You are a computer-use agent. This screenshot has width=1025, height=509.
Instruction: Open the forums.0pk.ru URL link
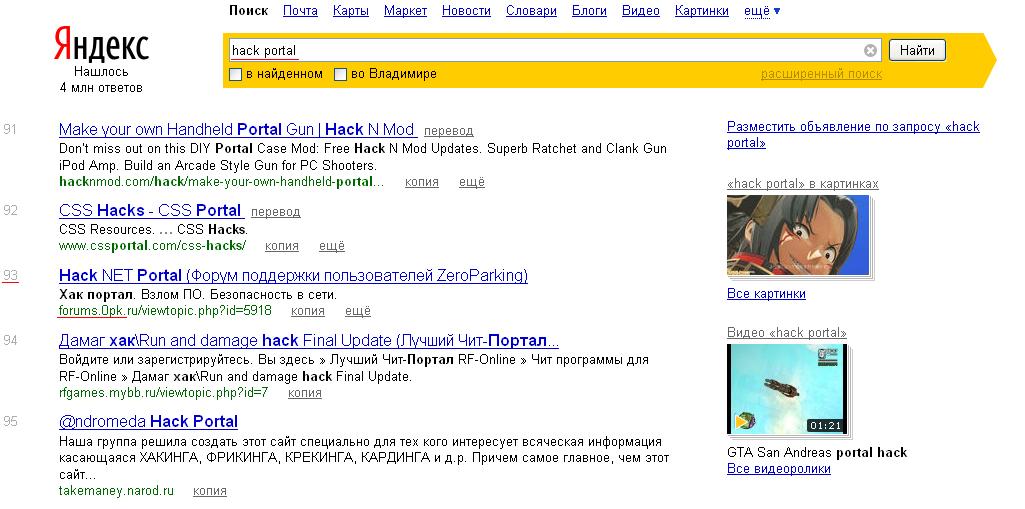coord(165,310)
